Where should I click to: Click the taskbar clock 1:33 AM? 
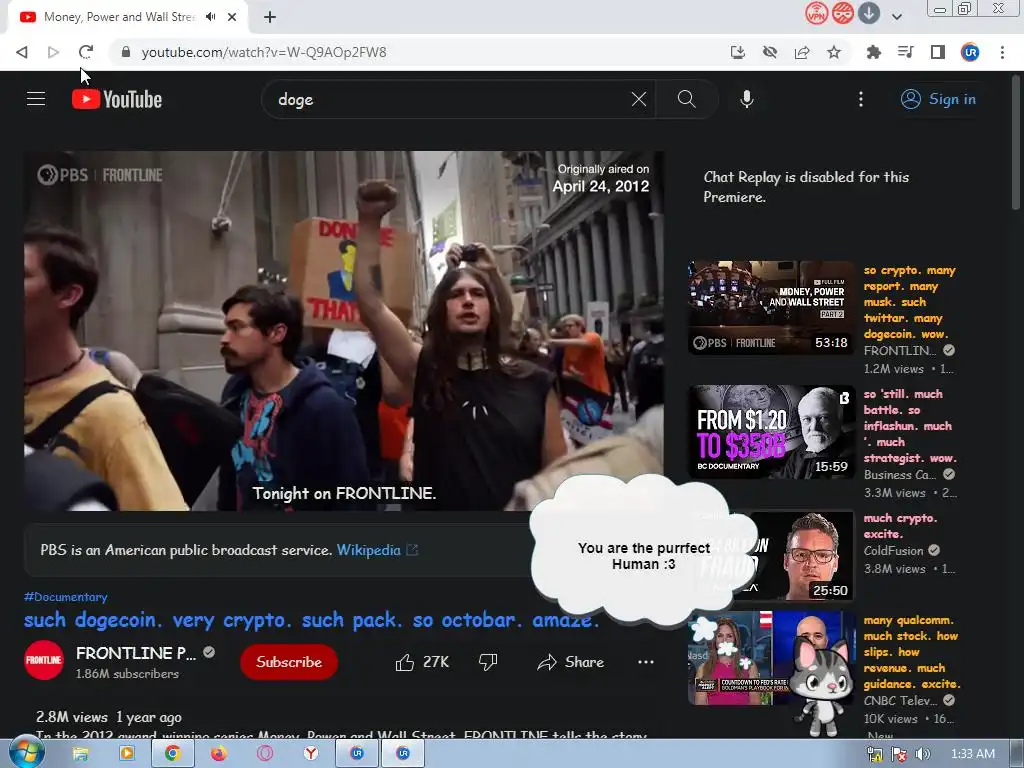click(972, 754)
